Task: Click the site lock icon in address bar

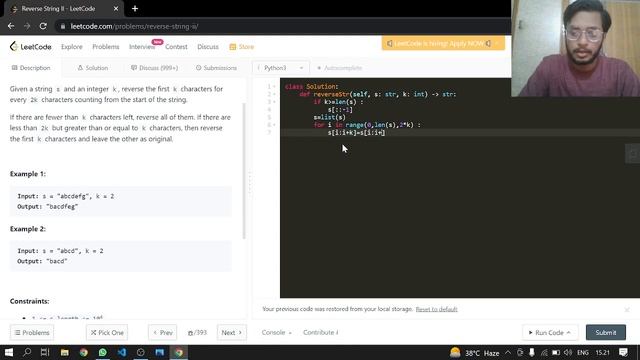Action: click(x=62, y=27)
